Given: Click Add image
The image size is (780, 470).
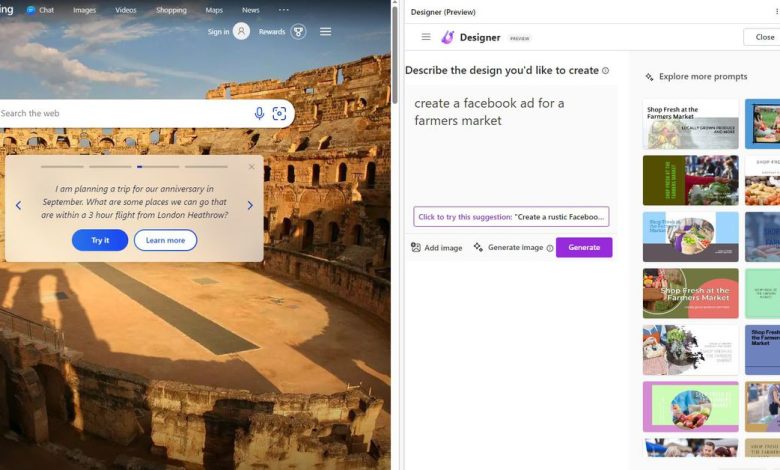Looking at the screenshot, I should pos(437,247).
